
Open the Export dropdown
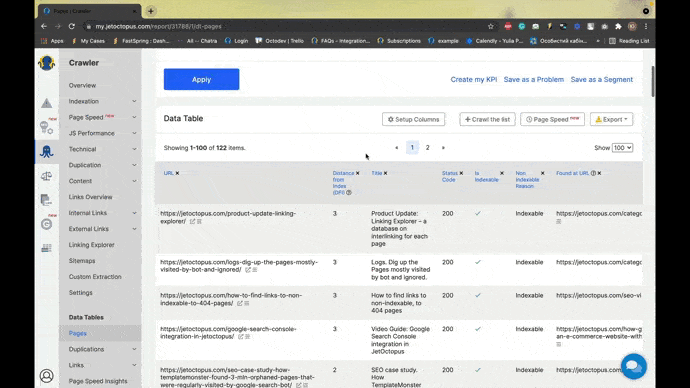(x=611, y=119)
